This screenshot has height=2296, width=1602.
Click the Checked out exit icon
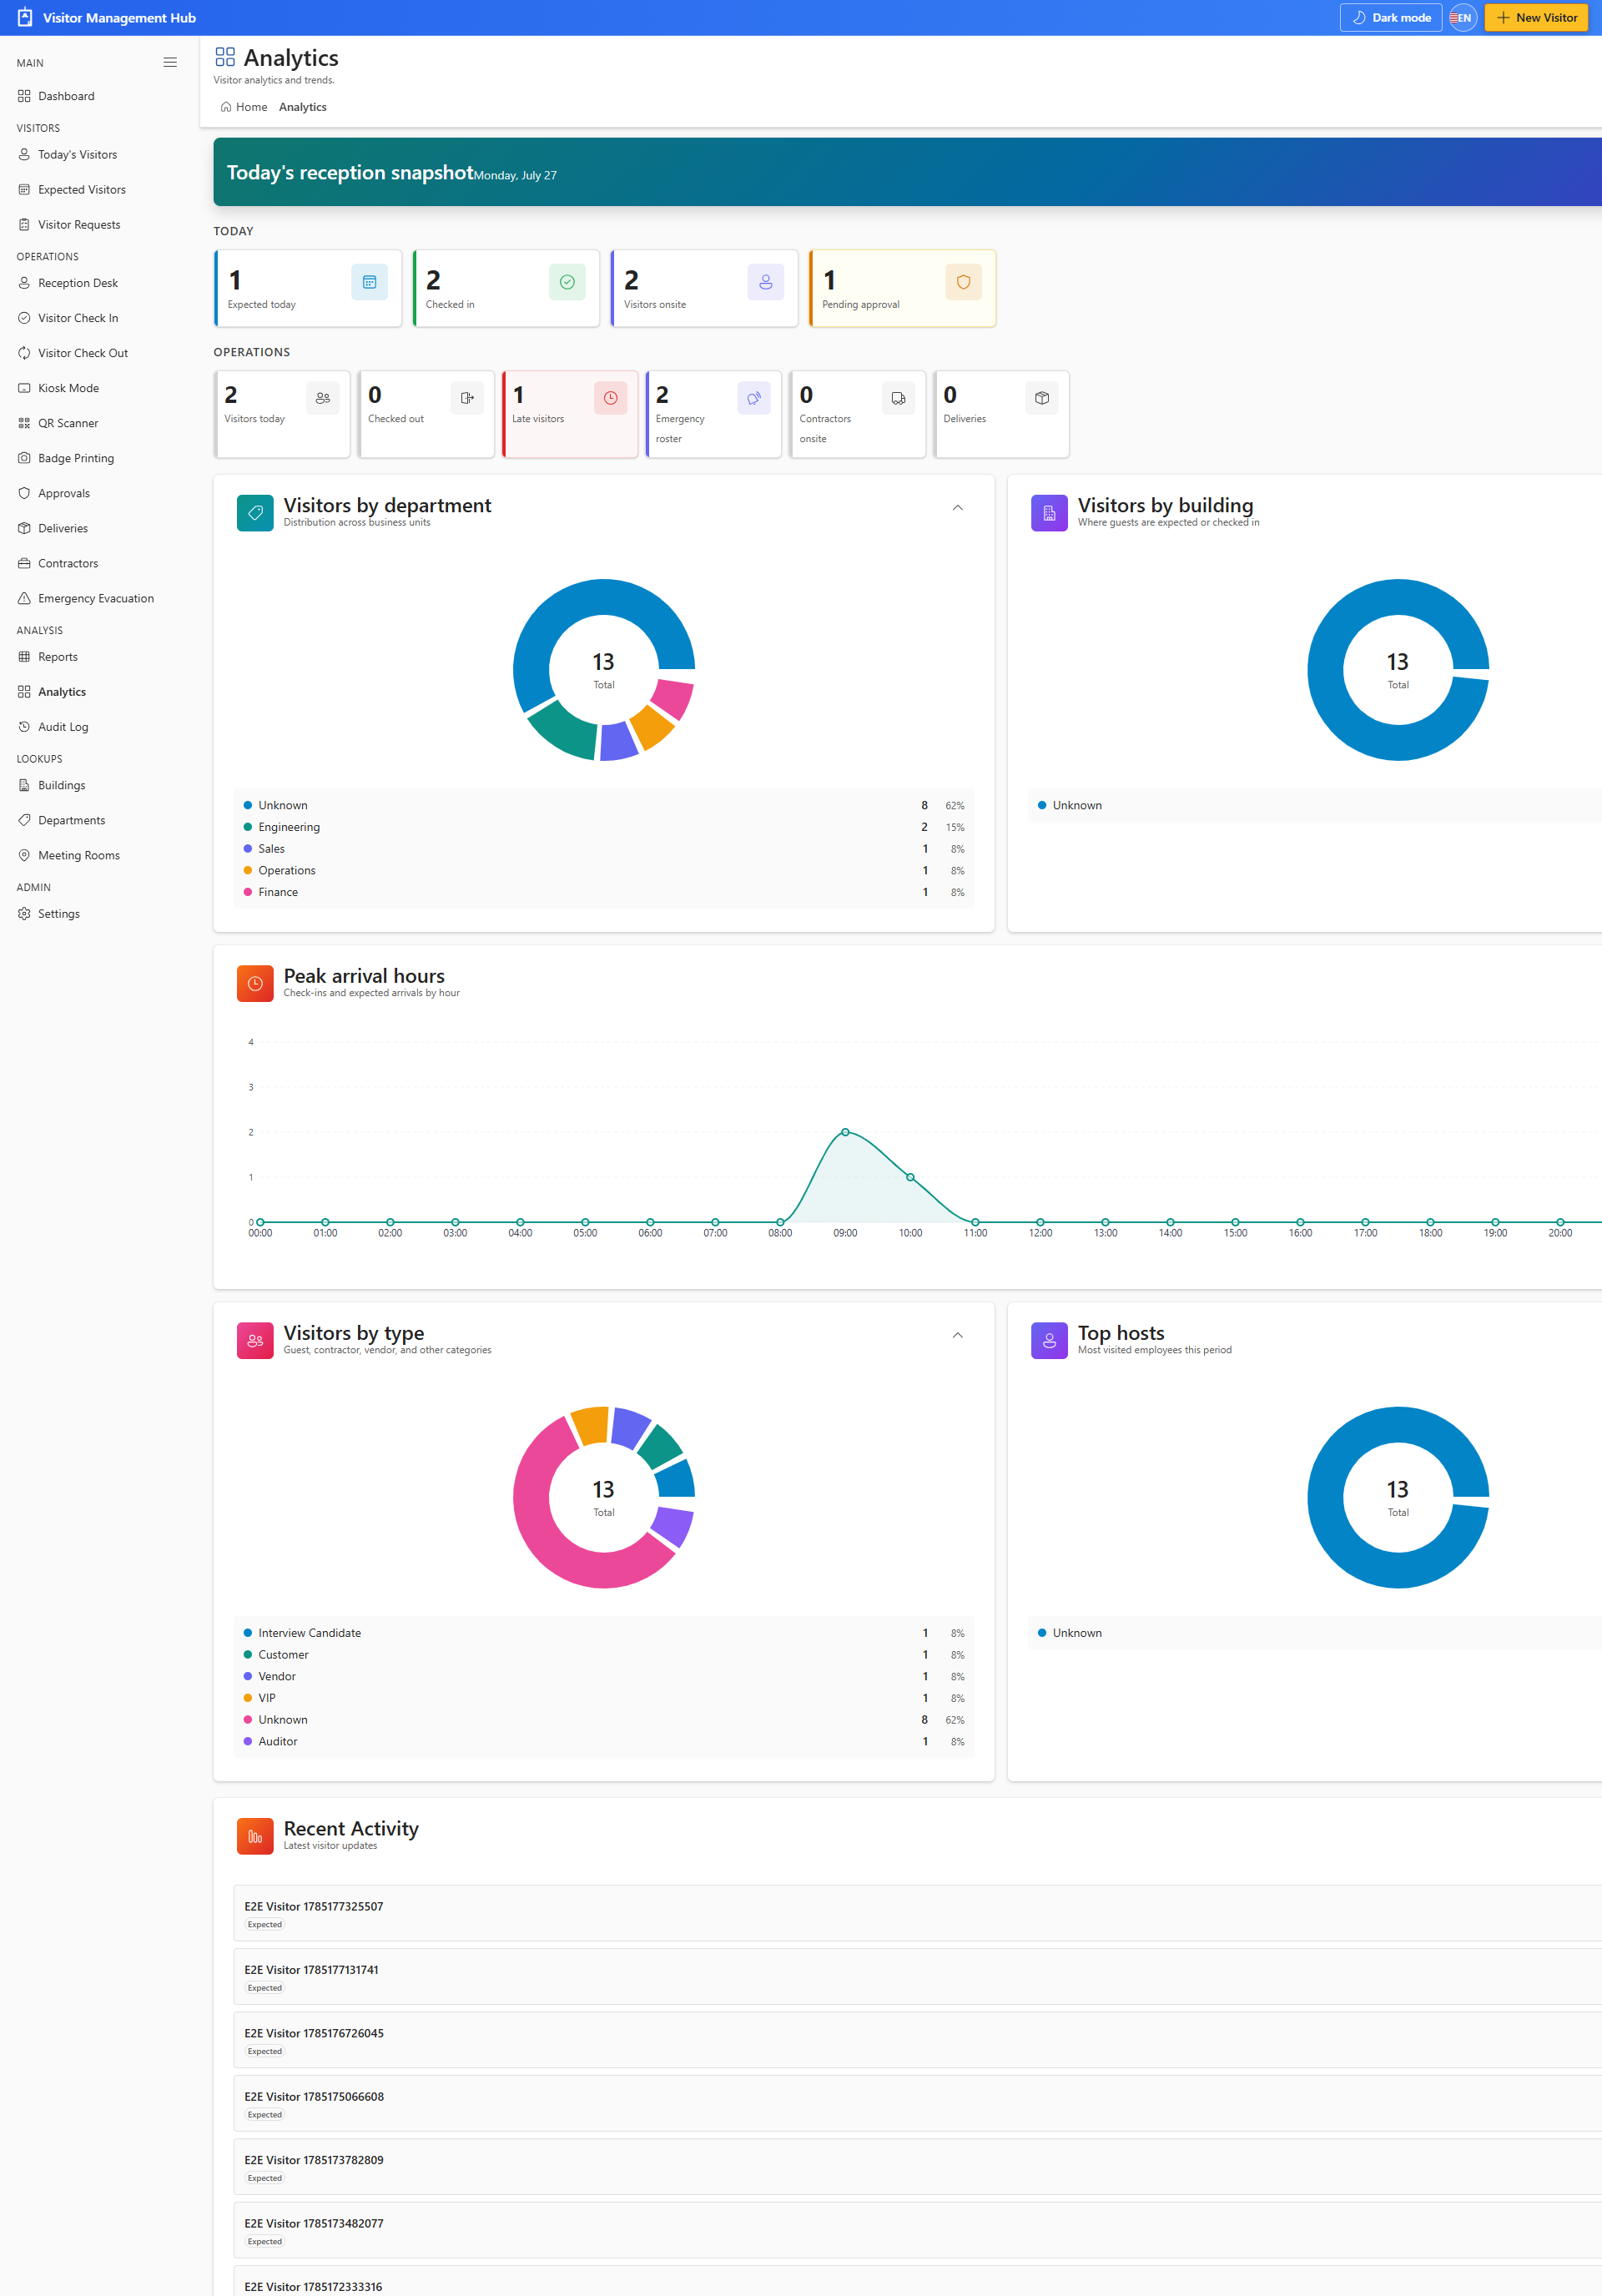tap(466, 398)
